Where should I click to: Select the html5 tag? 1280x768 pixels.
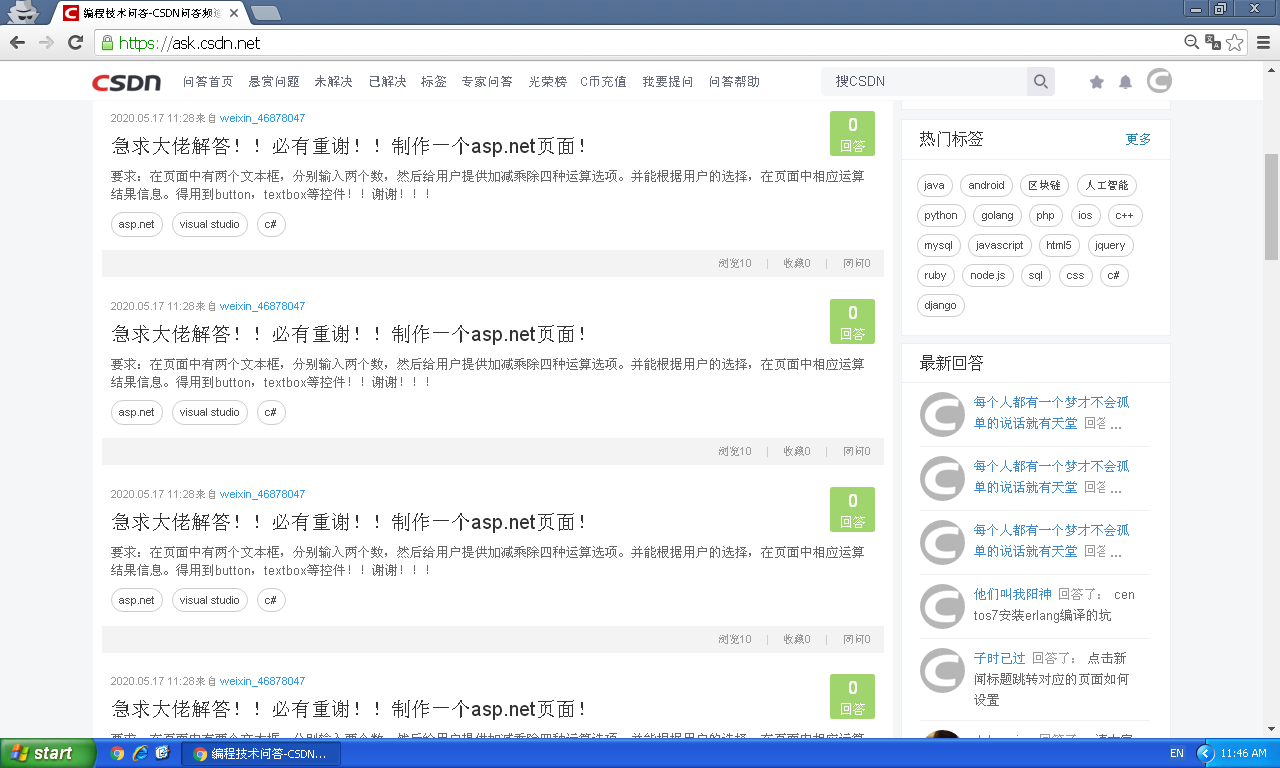pyautogui.click(x=1059, y=245)
